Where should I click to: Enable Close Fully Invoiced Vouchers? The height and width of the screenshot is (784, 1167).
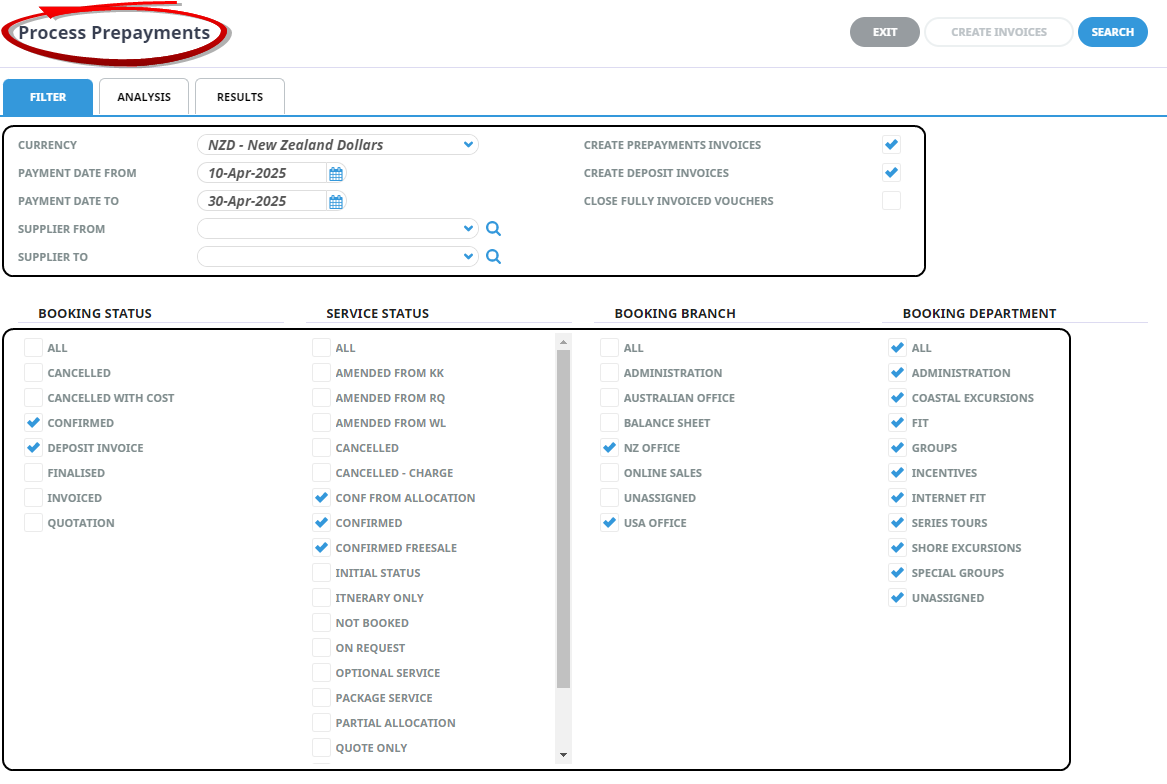[891, 201]
